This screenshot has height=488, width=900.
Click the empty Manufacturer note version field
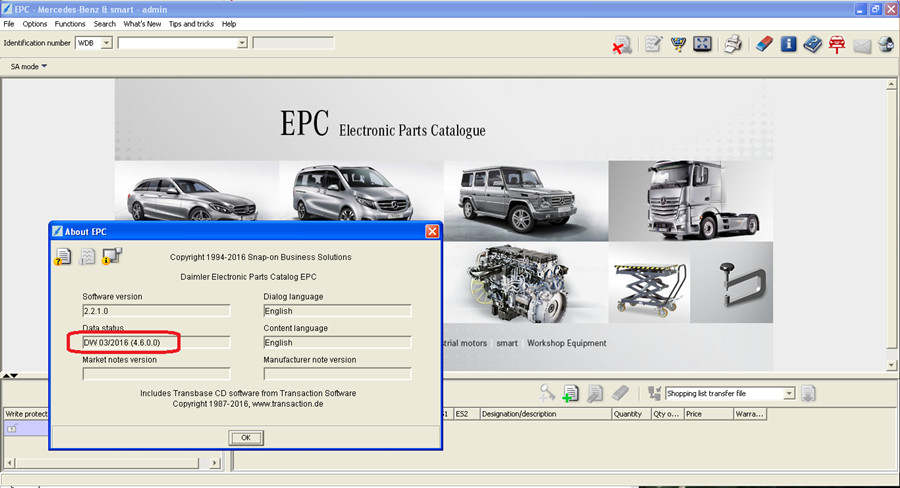(x=338, y=374)
